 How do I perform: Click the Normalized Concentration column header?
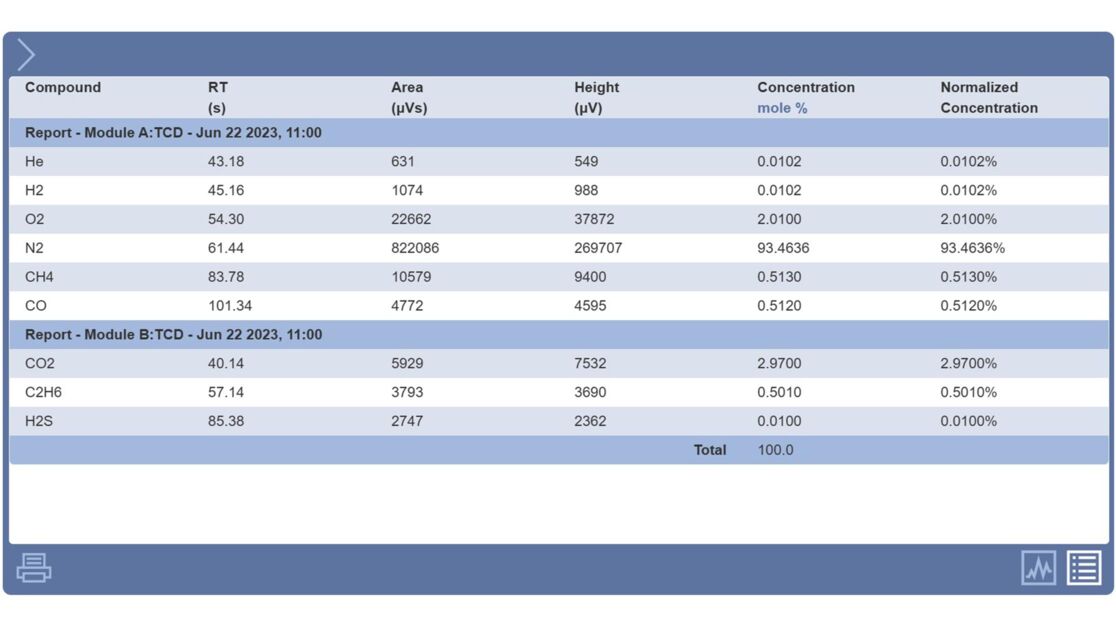pos(988,97)
